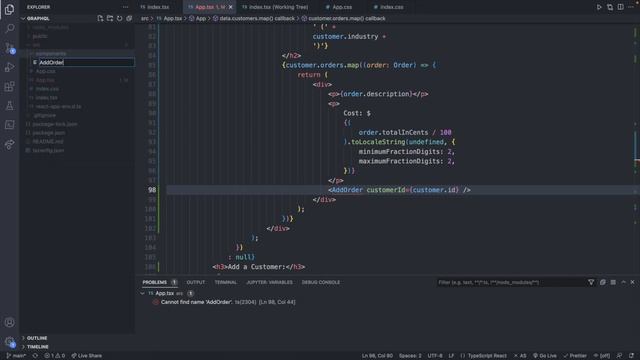Change indentation via Spaces: 2
Image resolution: width=640 pixels, height=360 pixels.
pos(410,356)
